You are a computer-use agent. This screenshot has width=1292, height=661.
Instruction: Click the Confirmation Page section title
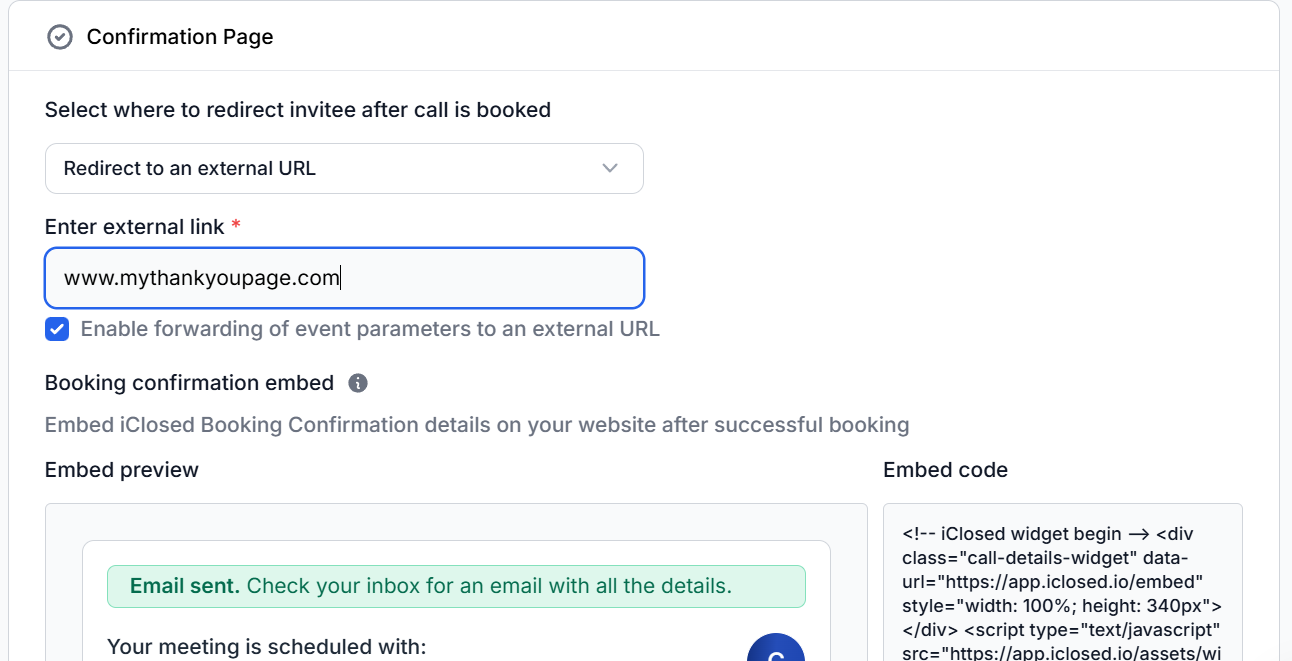pos(180,37)
